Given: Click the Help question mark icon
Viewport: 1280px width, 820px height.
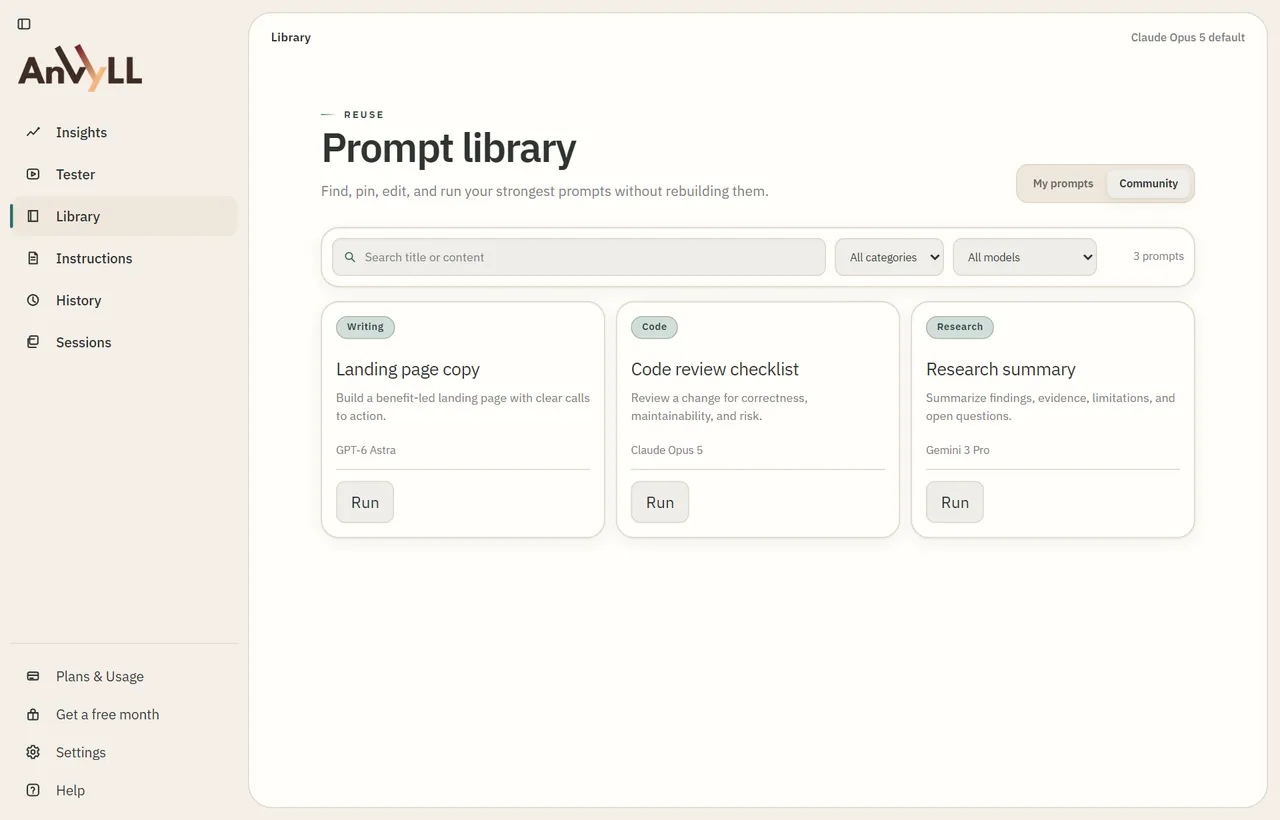Looking at the screenshot, I should pyautogui.click(x=33, y=790).
